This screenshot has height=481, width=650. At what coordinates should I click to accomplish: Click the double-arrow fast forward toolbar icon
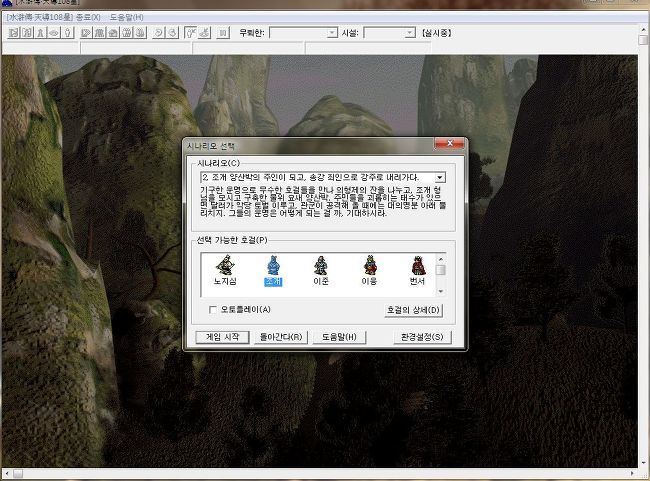pyautogui.click(x=86, y=33)
